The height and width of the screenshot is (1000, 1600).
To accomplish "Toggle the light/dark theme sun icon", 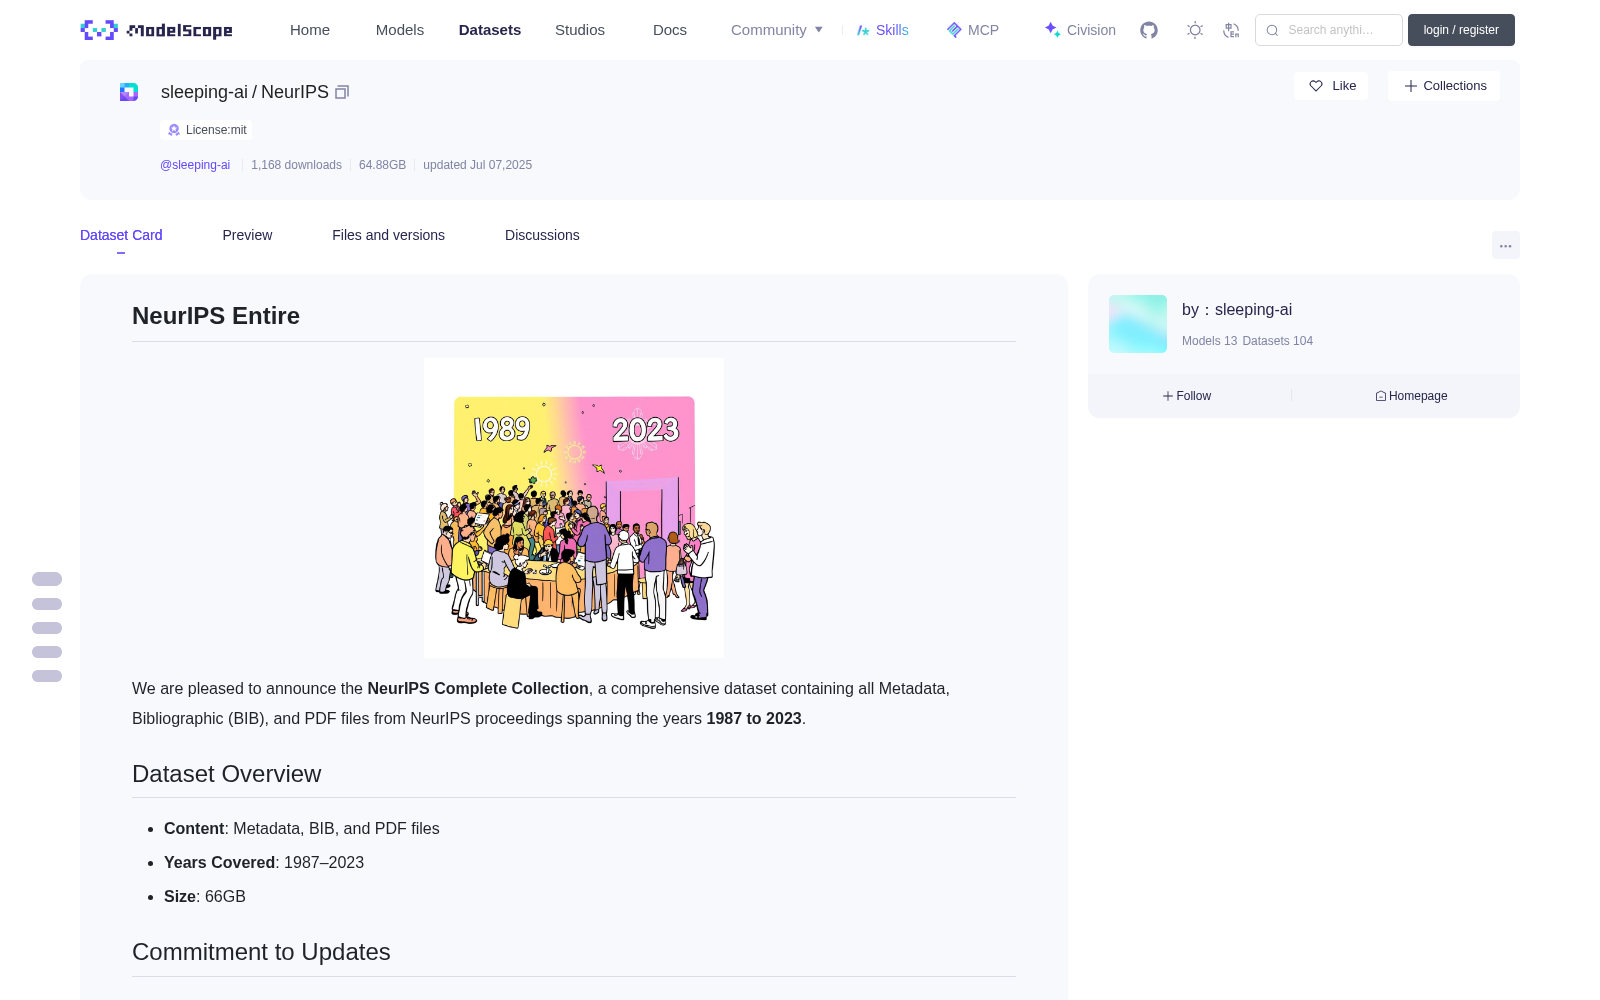I will (1195, 30).
